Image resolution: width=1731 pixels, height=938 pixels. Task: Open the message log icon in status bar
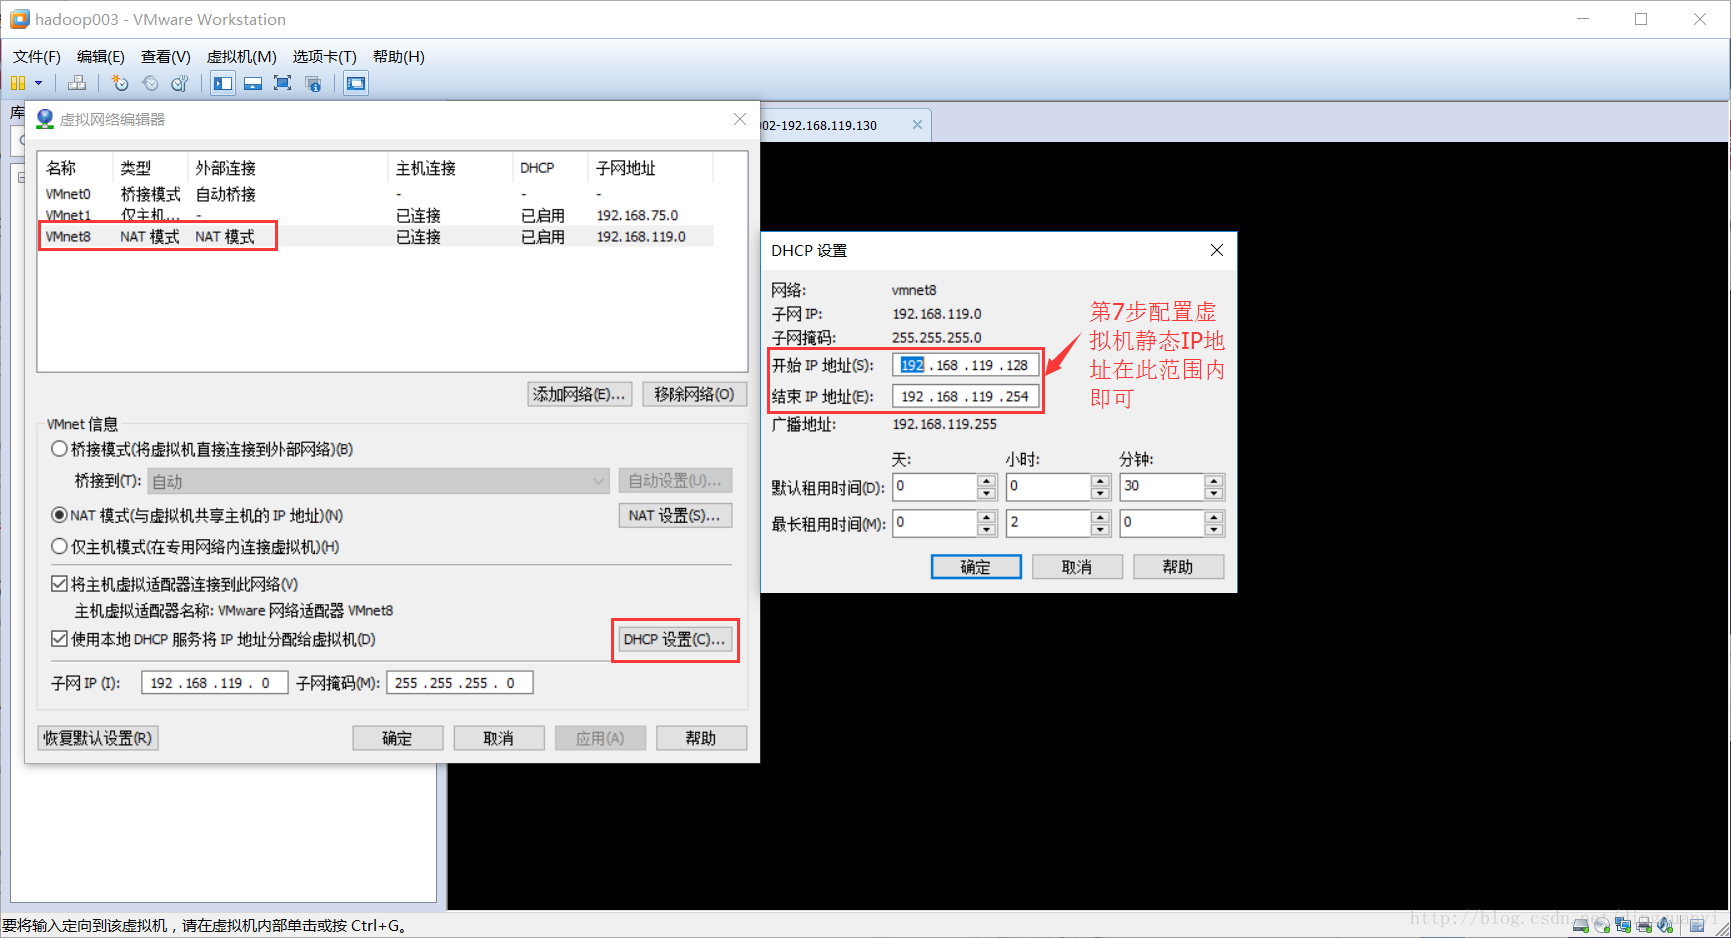[x=1697, y=926]
